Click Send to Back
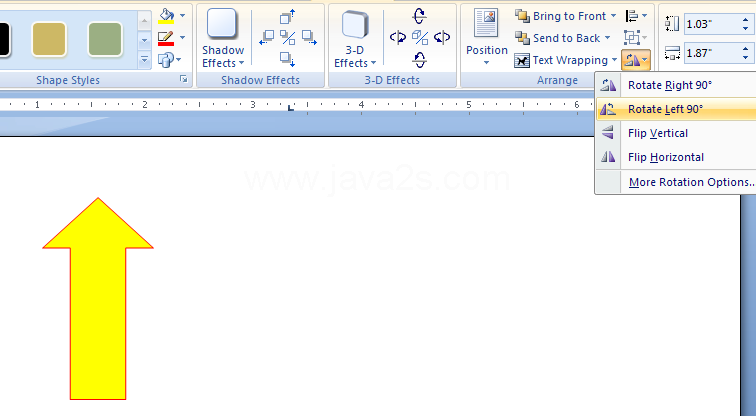Screen dimensions: 756x416 coord(557,38)
